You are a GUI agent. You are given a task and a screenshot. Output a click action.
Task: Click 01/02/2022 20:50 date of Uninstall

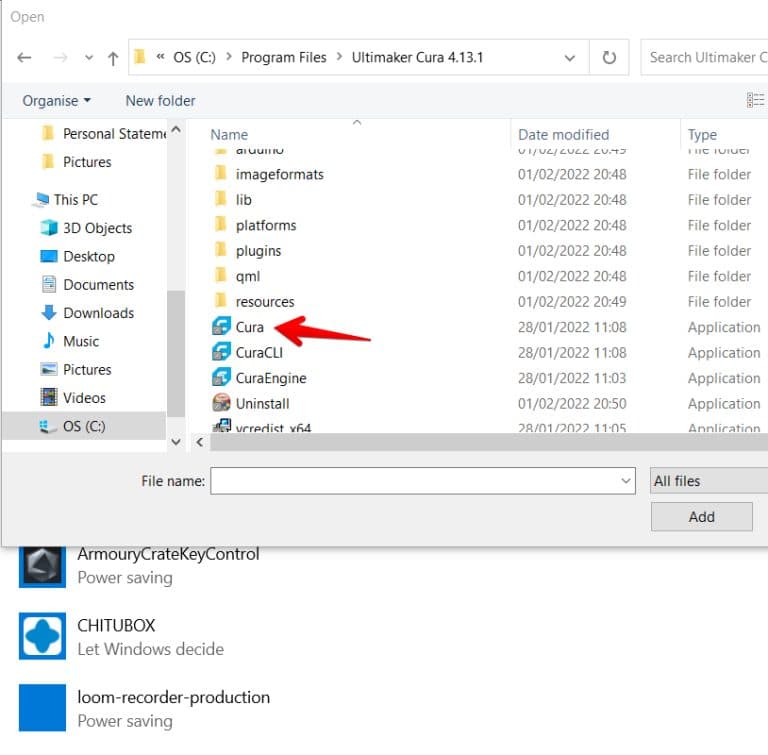(572, 404)
